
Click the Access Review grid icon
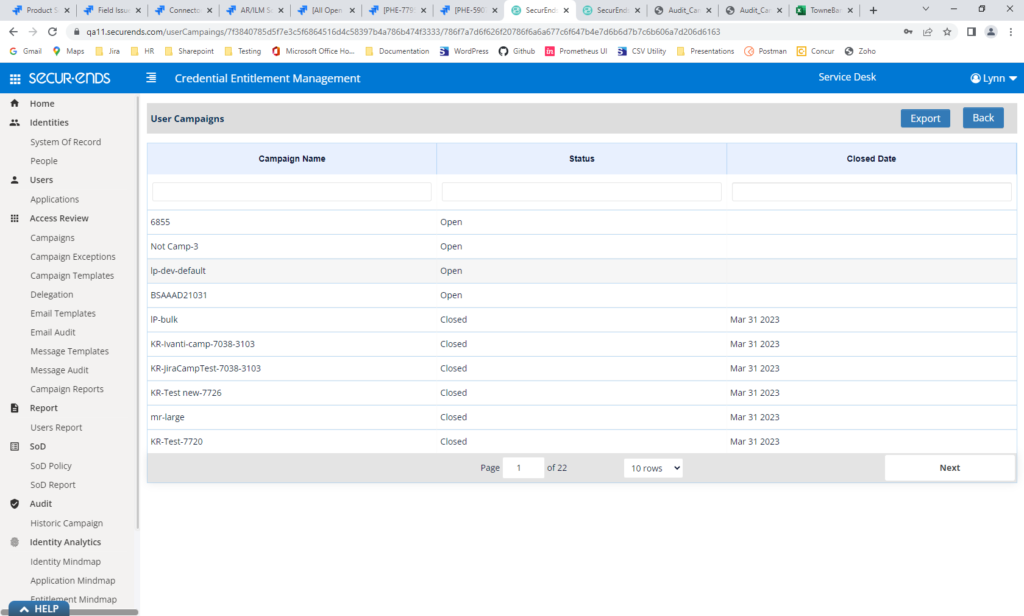(15, 218)
